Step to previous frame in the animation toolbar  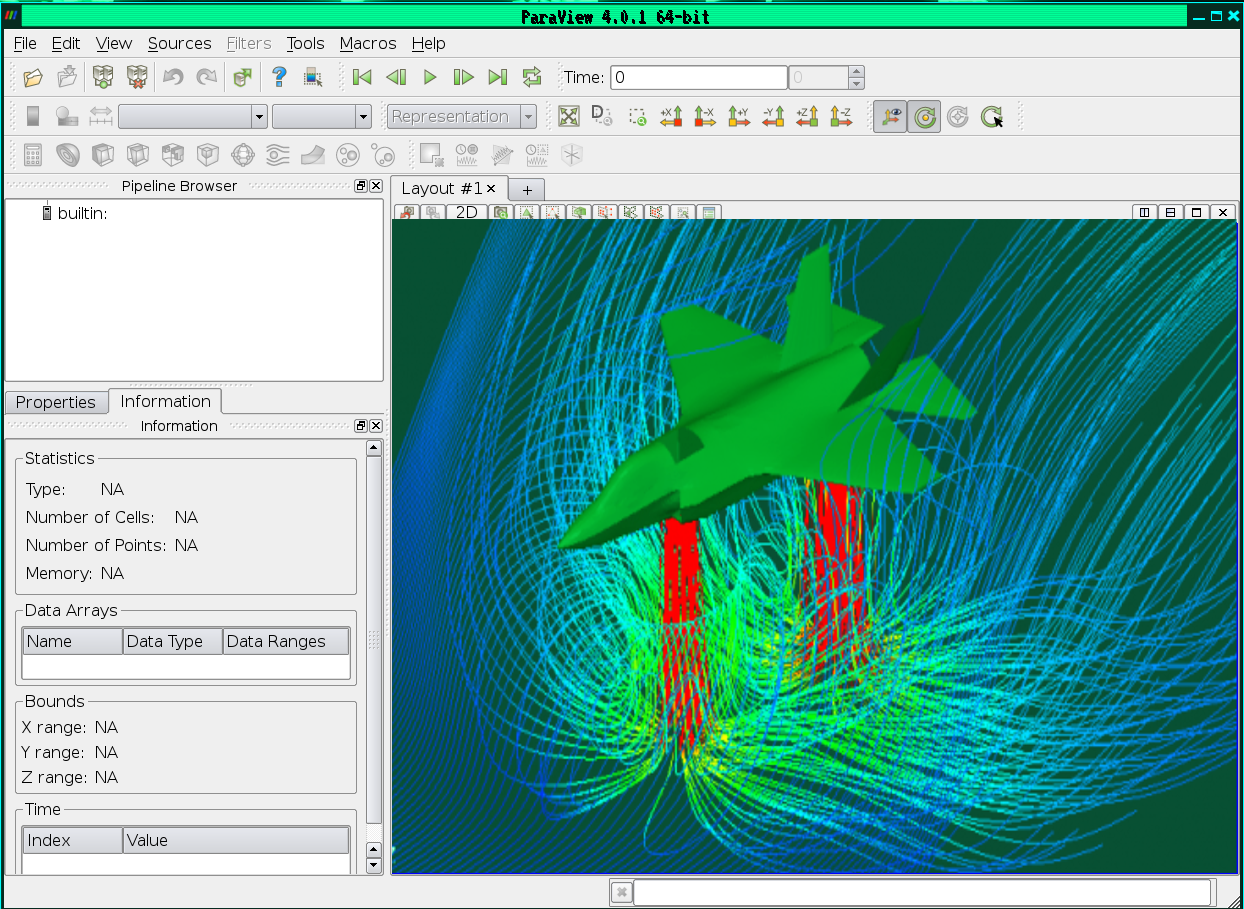click(x=396, y=77)
